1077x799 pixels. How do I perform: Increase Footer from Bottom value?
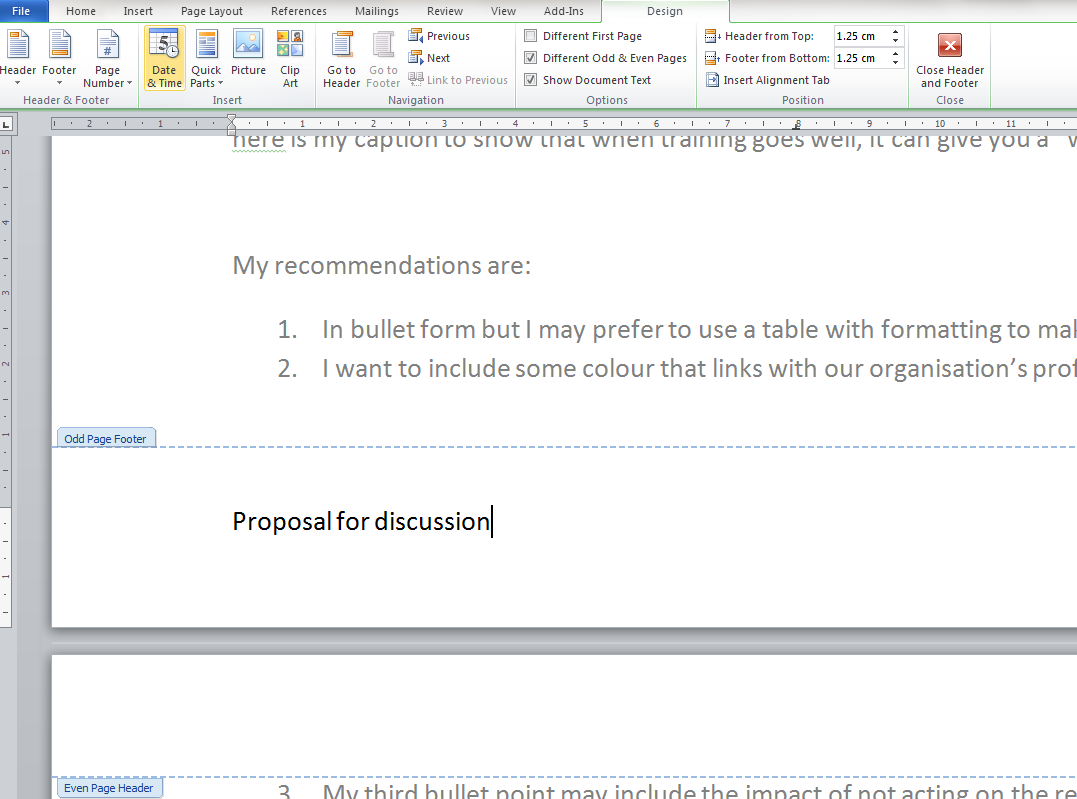coord(895,54)
